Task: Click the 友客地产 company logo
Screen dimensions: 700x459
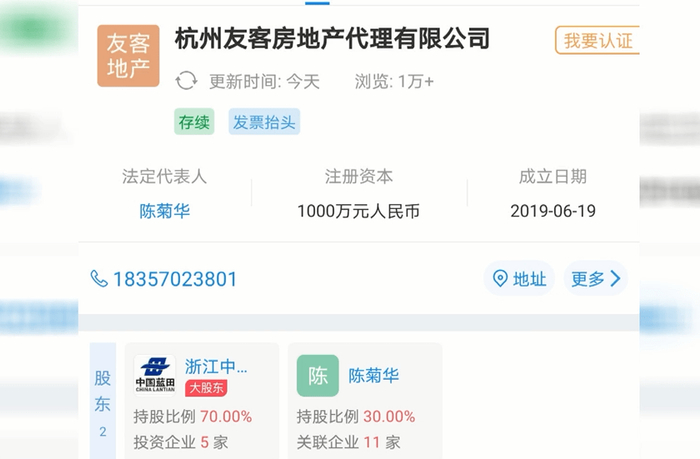Action: coord(128,56)
